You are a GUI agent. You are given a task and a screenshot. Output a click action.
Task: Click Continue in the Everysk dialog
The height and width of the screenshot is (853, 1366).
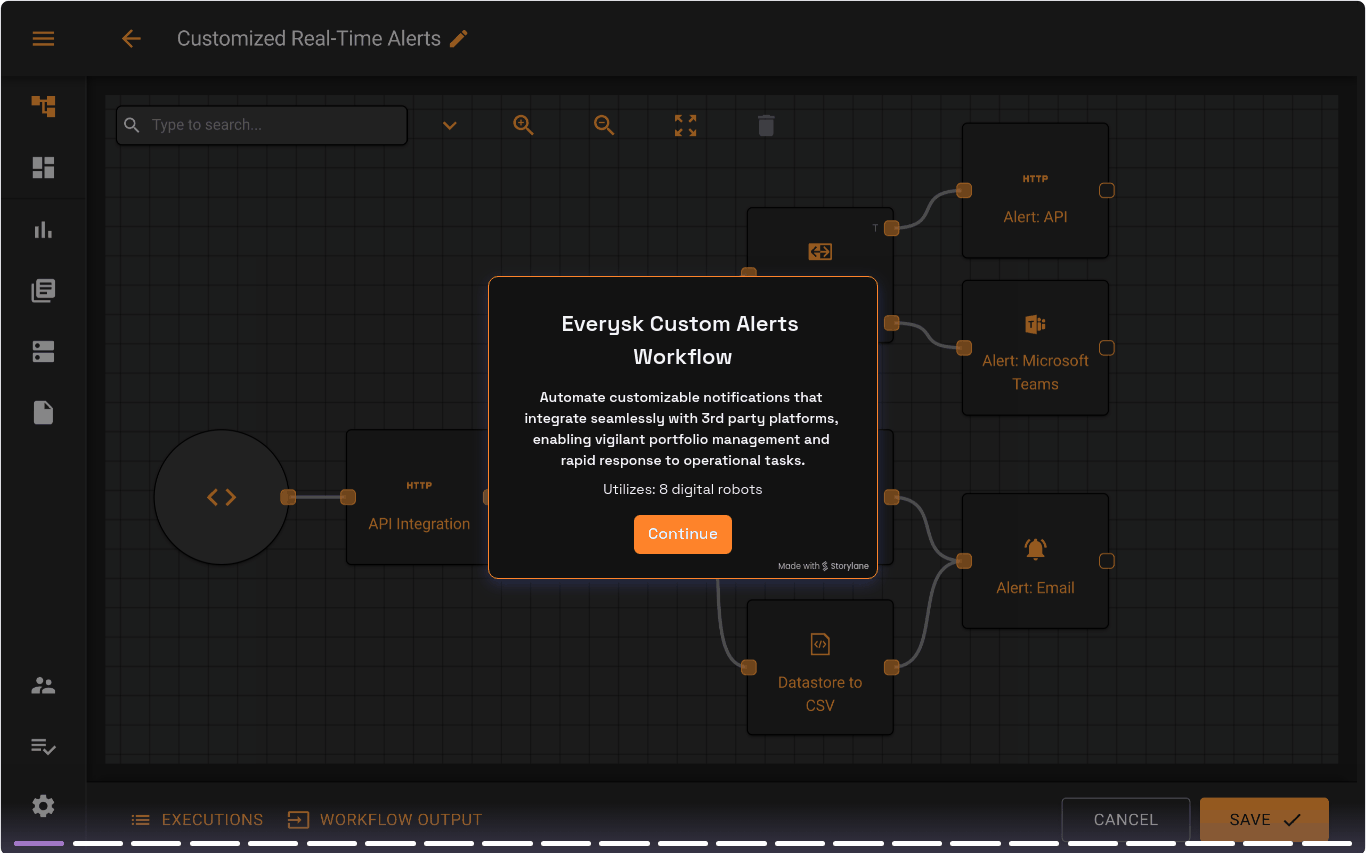tap(683, 534)
